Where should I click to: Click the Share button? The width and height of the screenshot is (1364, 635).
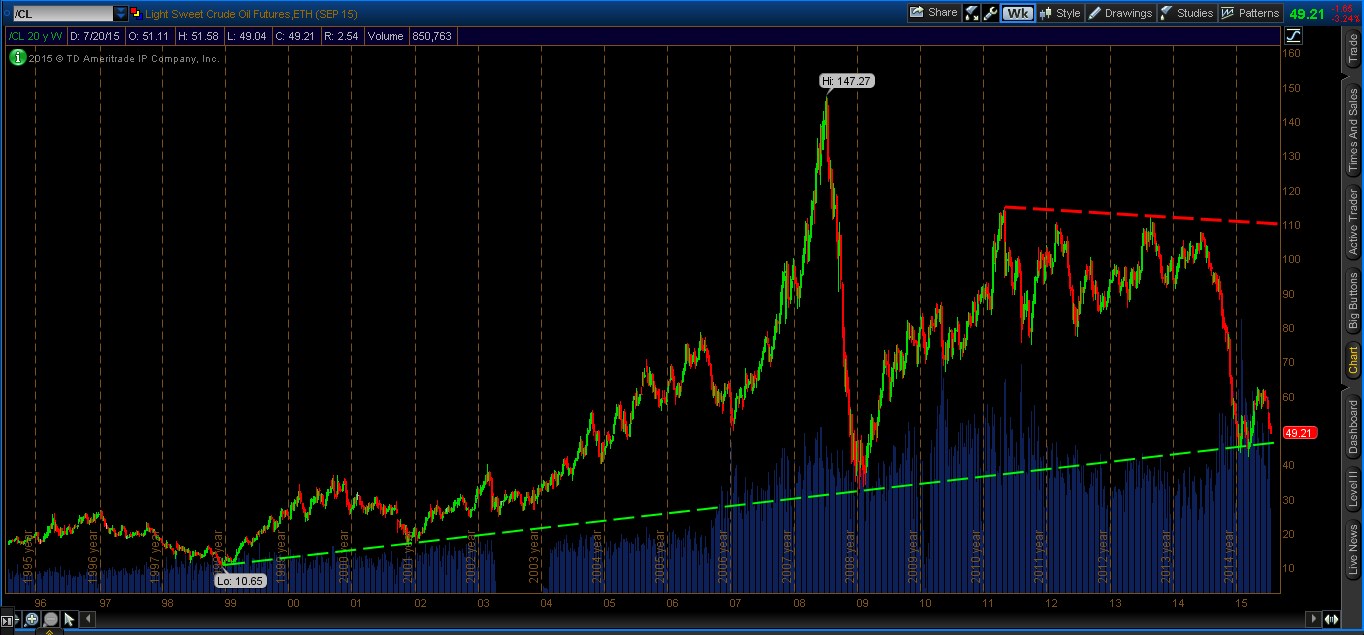[x=932, y=13]
